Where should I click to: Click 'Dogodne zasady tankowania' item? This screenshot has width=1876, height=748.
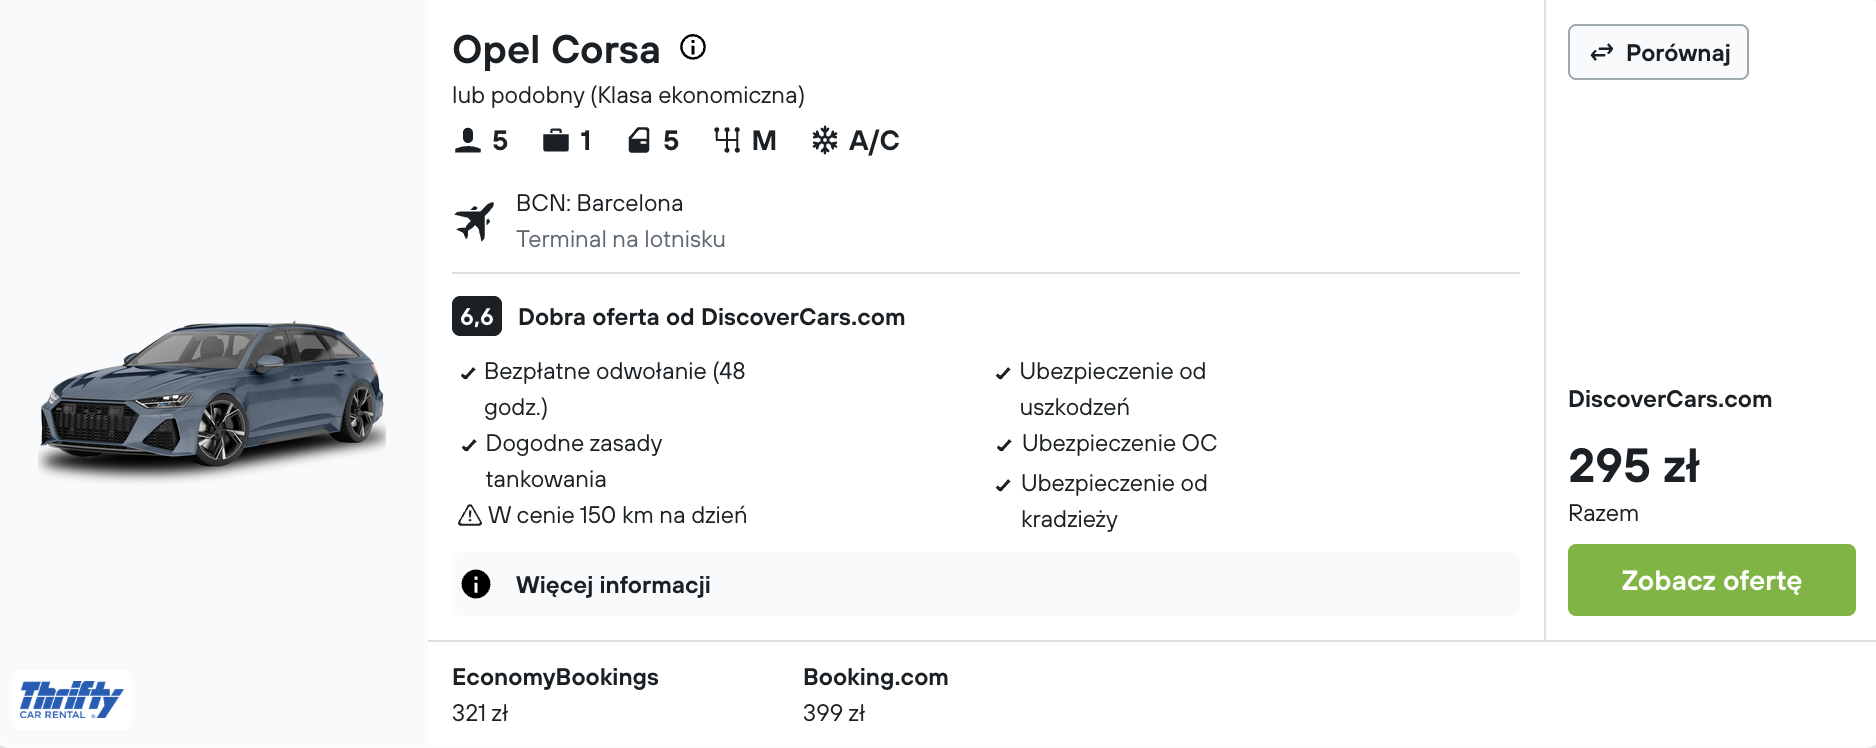(573, 461)
